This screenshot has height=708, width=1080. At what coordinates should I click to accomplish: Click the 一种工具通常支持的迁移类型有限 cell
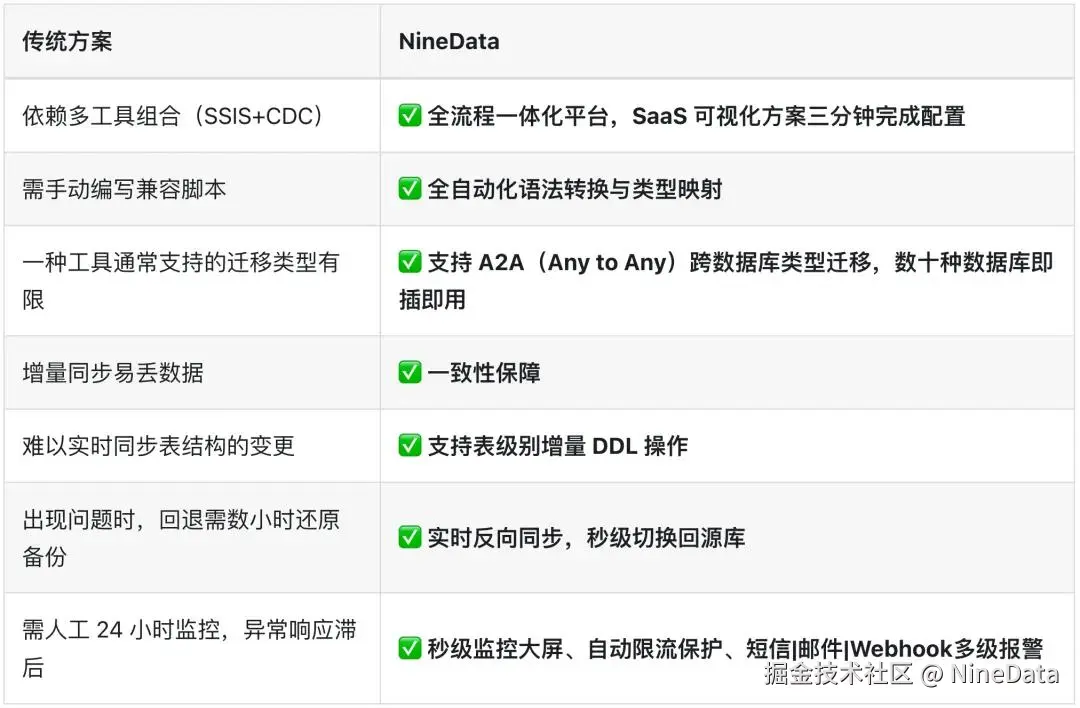pyautogui.click(x=180, y=280)
